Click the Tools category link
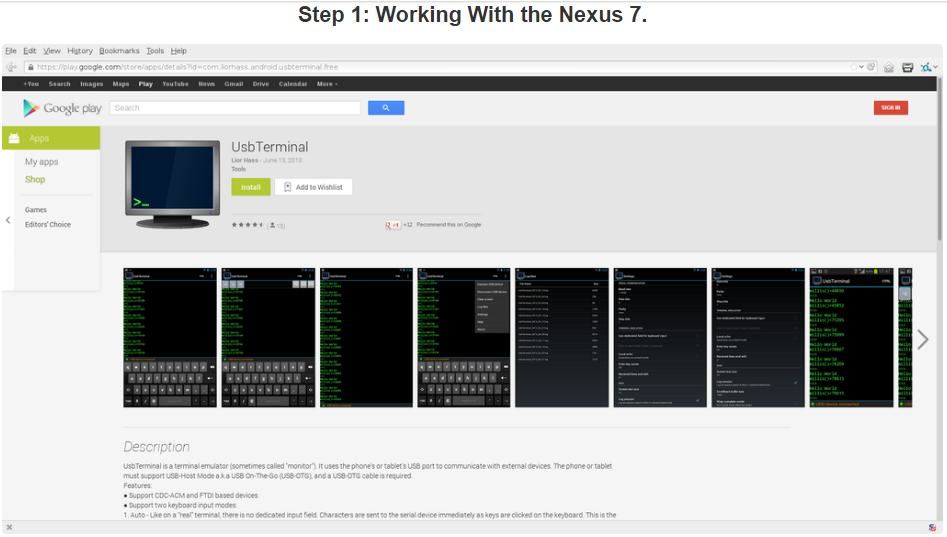Viewport: 947px width, 537px height. click(239, 169)
